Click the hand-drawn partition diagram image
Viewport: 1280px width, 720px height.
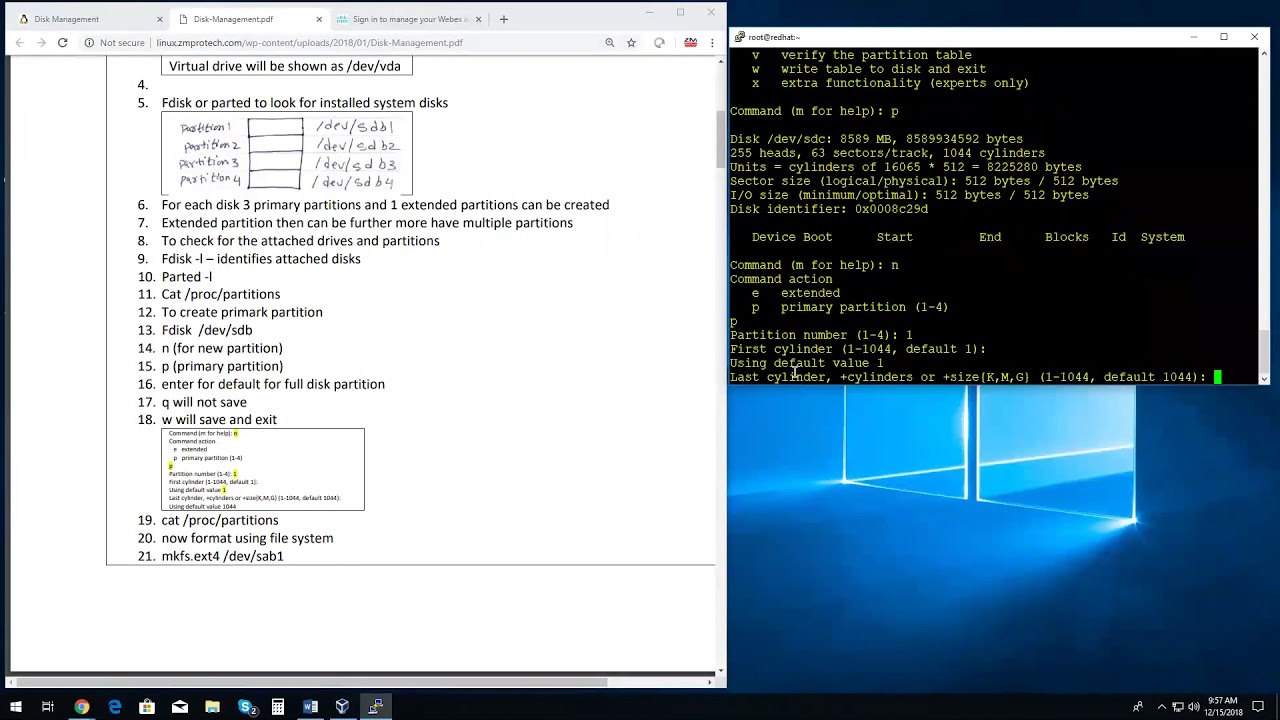(287, 153)
